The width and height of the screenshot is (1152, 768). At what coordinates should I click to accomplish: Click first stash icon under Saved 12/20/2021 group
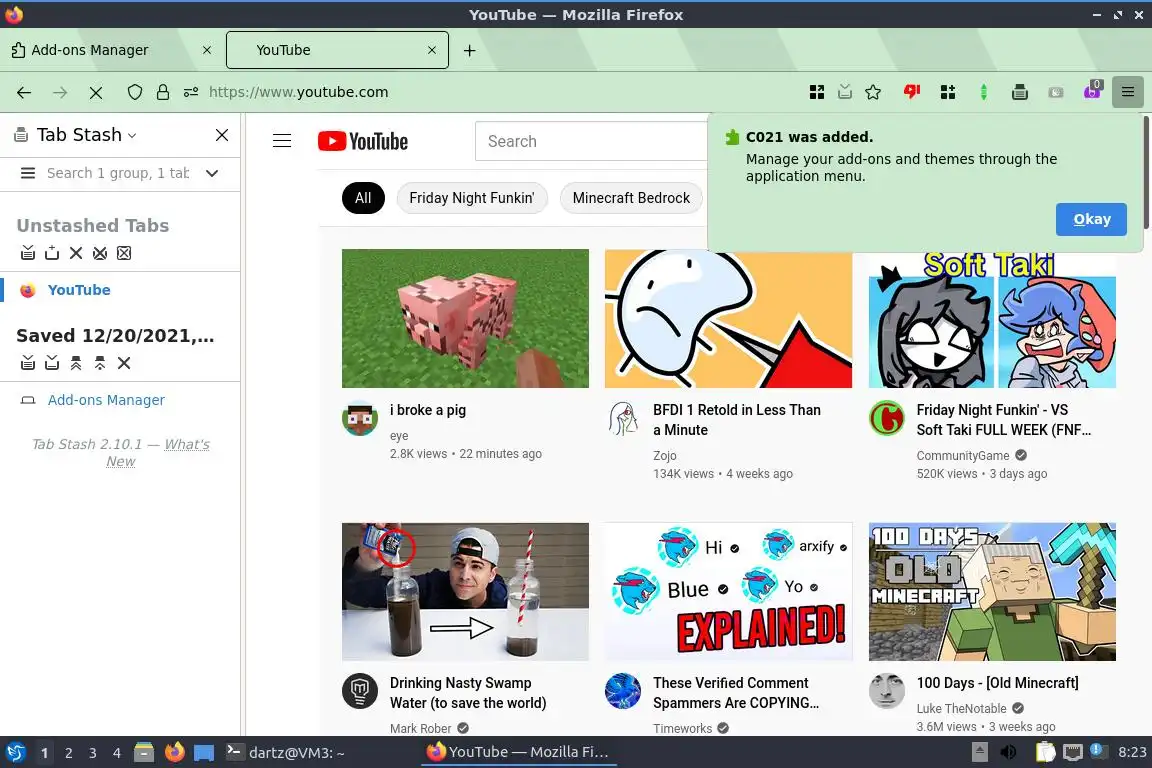click(x=28, y=362)
